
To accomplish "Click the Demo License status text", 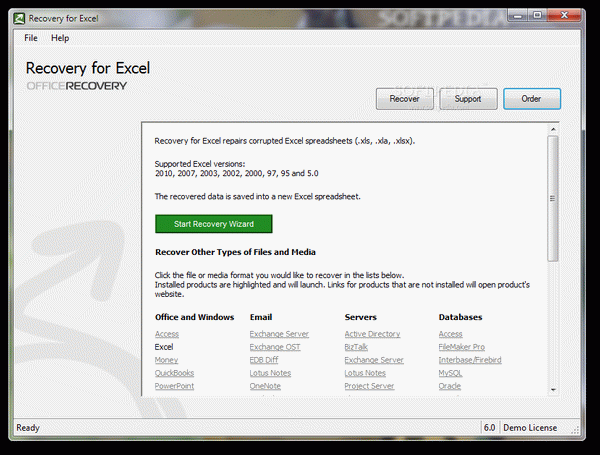I will [530, 428].
